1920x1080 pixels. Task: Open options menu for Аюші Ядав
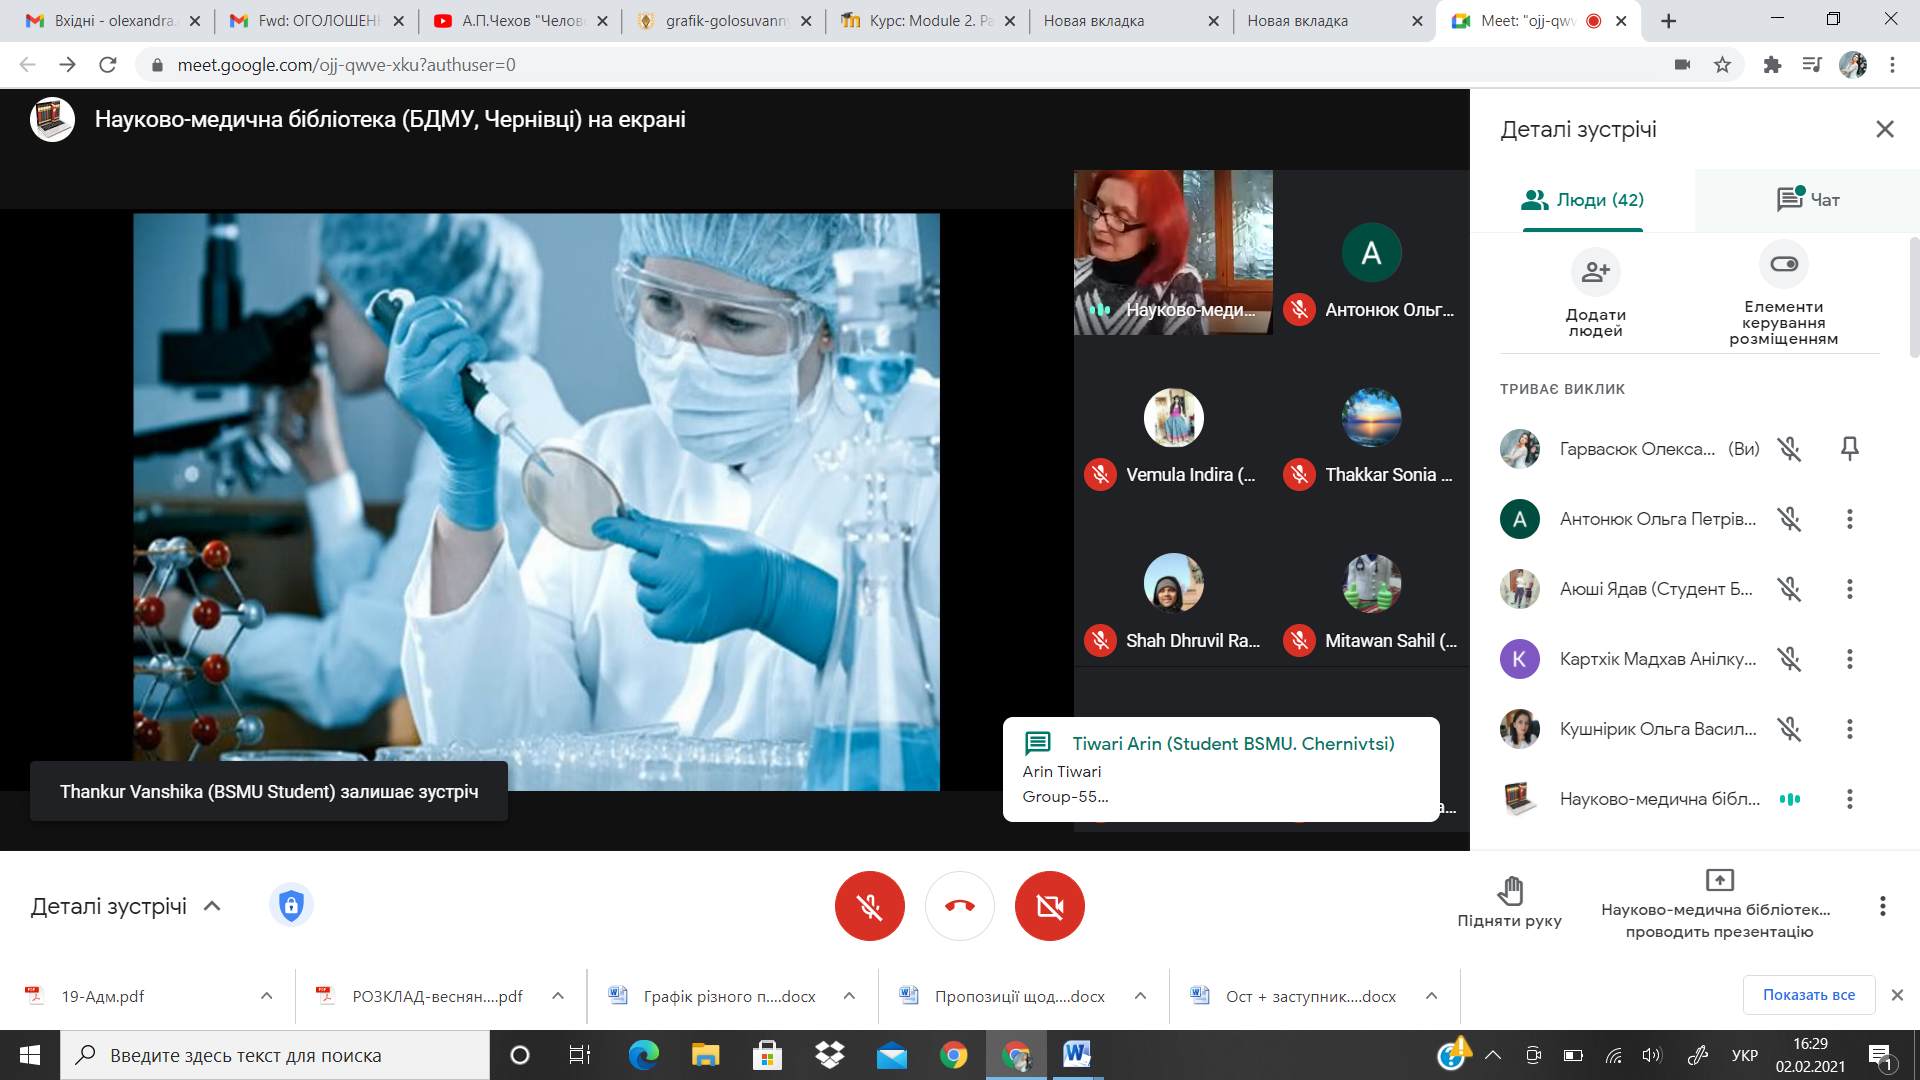tap(1849, 589)
